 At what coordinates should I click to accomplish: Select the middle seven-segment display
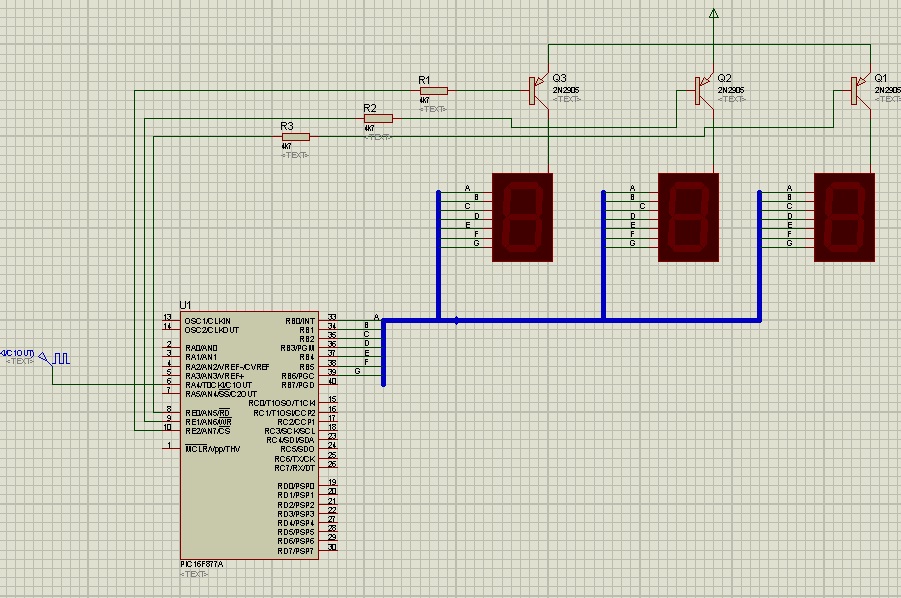(x=688, y=217)
